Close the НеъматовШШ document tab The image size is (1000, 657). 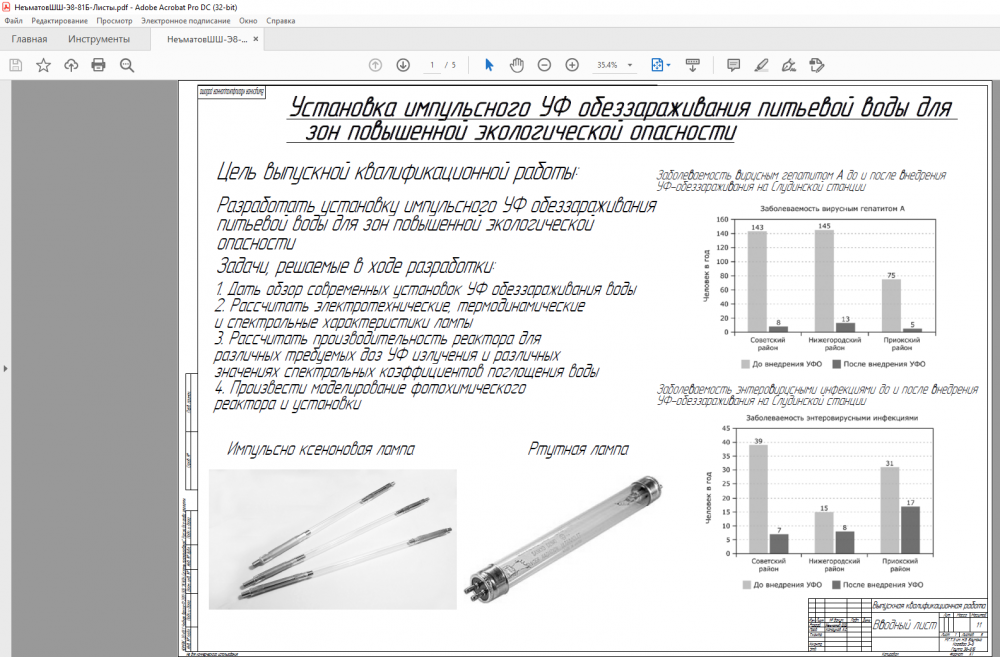pyautogui.click(x=256, y=39)
